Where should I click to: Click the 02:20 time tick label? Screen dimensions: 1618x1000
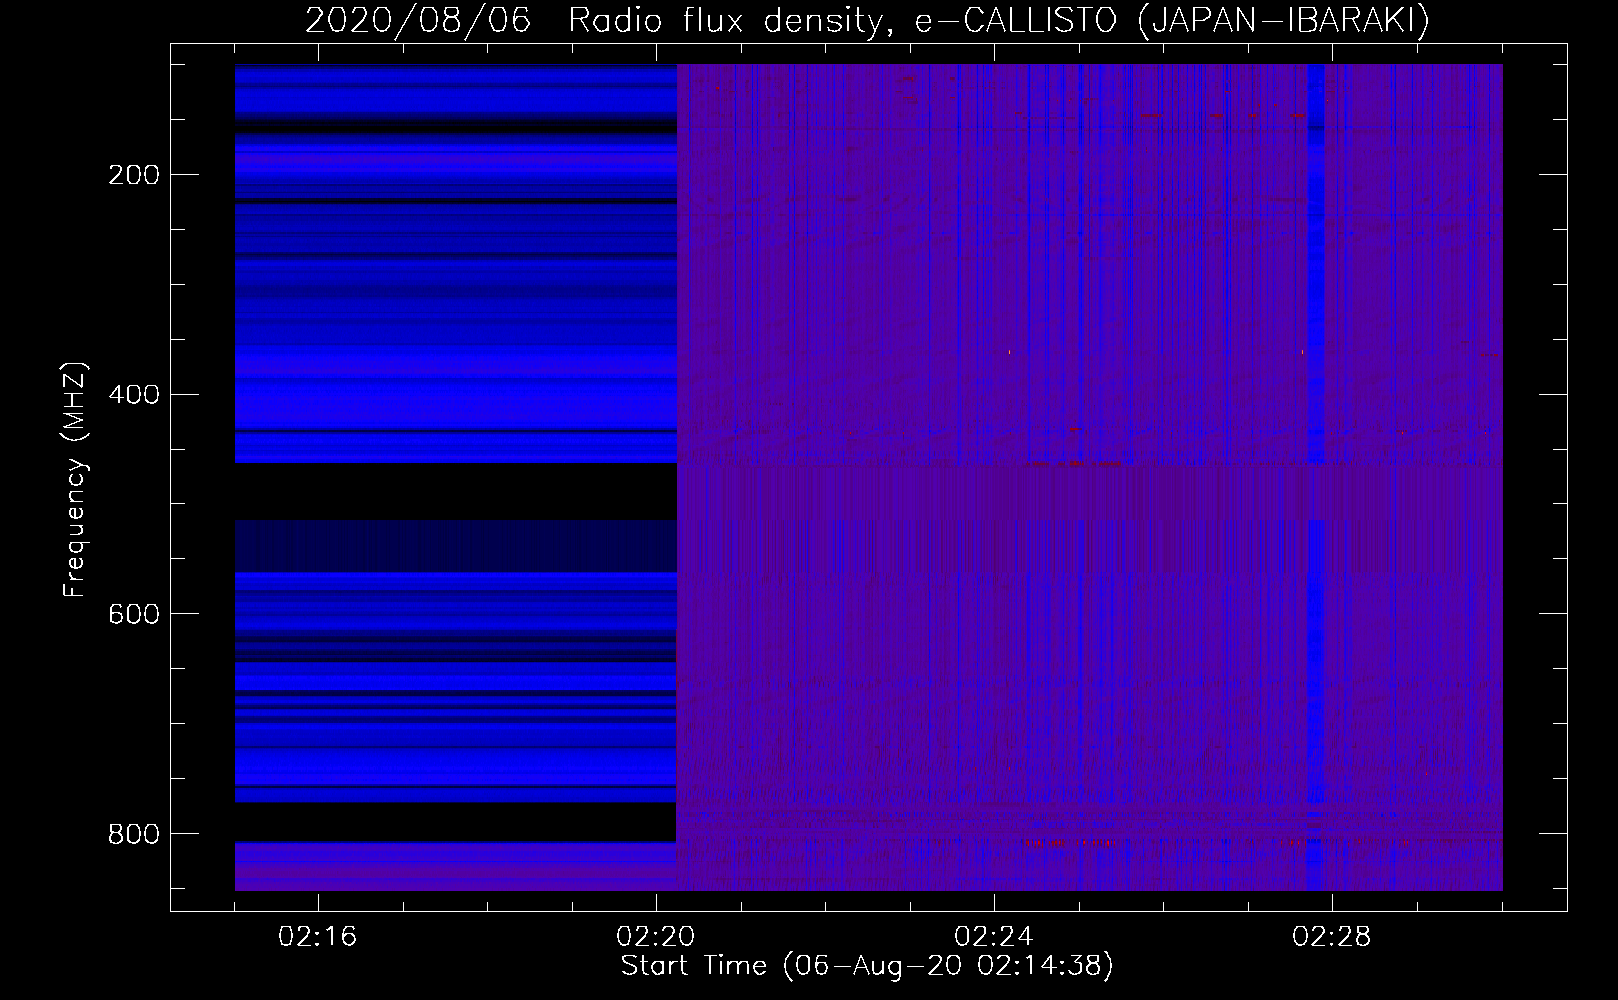[x=656, y=936]
